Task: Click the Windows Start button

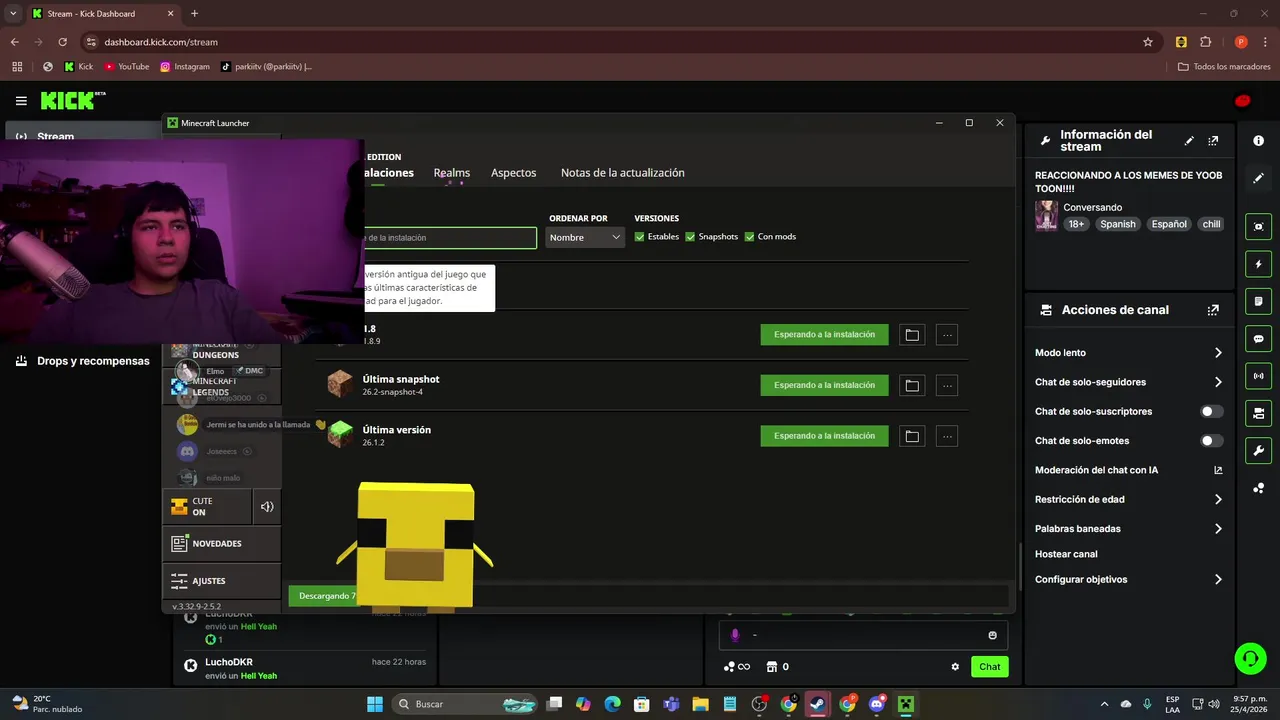Action: [375, 704]
